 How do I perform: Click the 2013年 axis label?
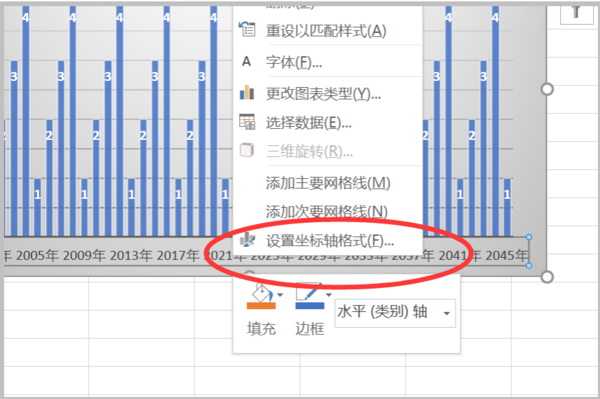point(131,256)
